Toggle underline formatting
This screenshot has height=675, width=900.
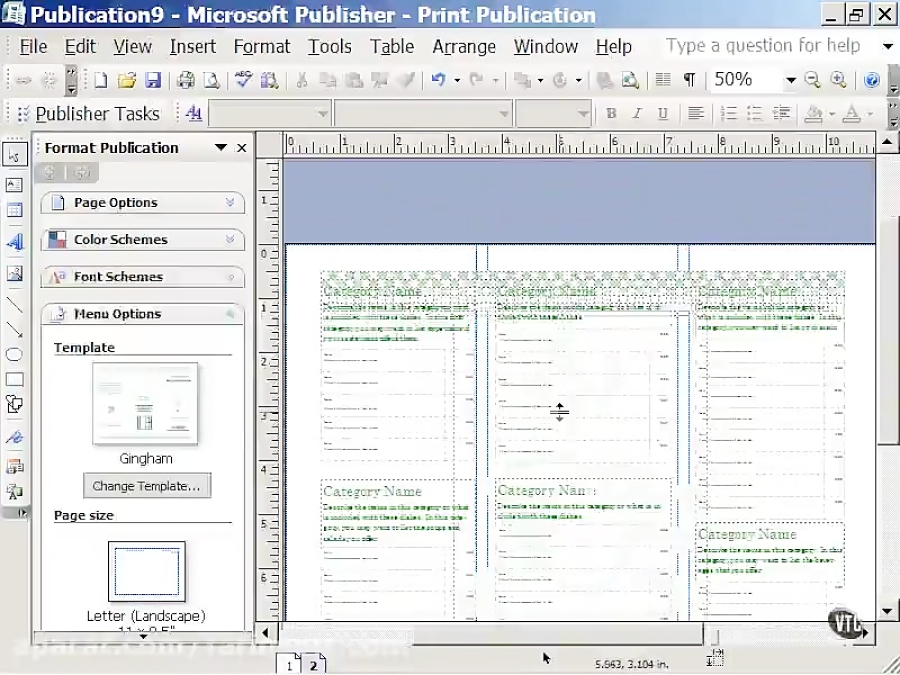point(663,113)
